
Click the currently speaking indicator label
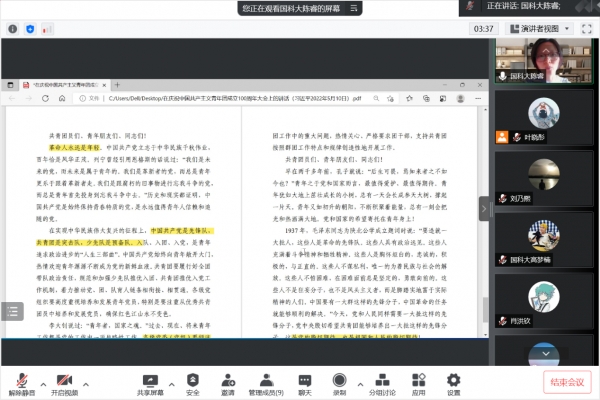click(x=523, y=6)
